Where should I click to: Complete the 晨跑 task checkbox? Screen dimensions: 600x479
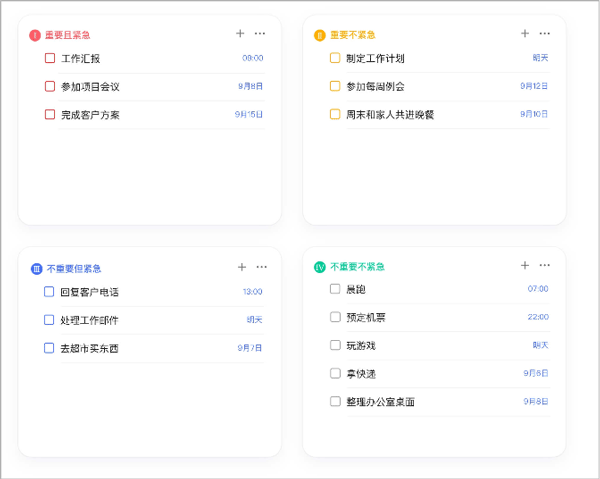[x=335, y=289]
